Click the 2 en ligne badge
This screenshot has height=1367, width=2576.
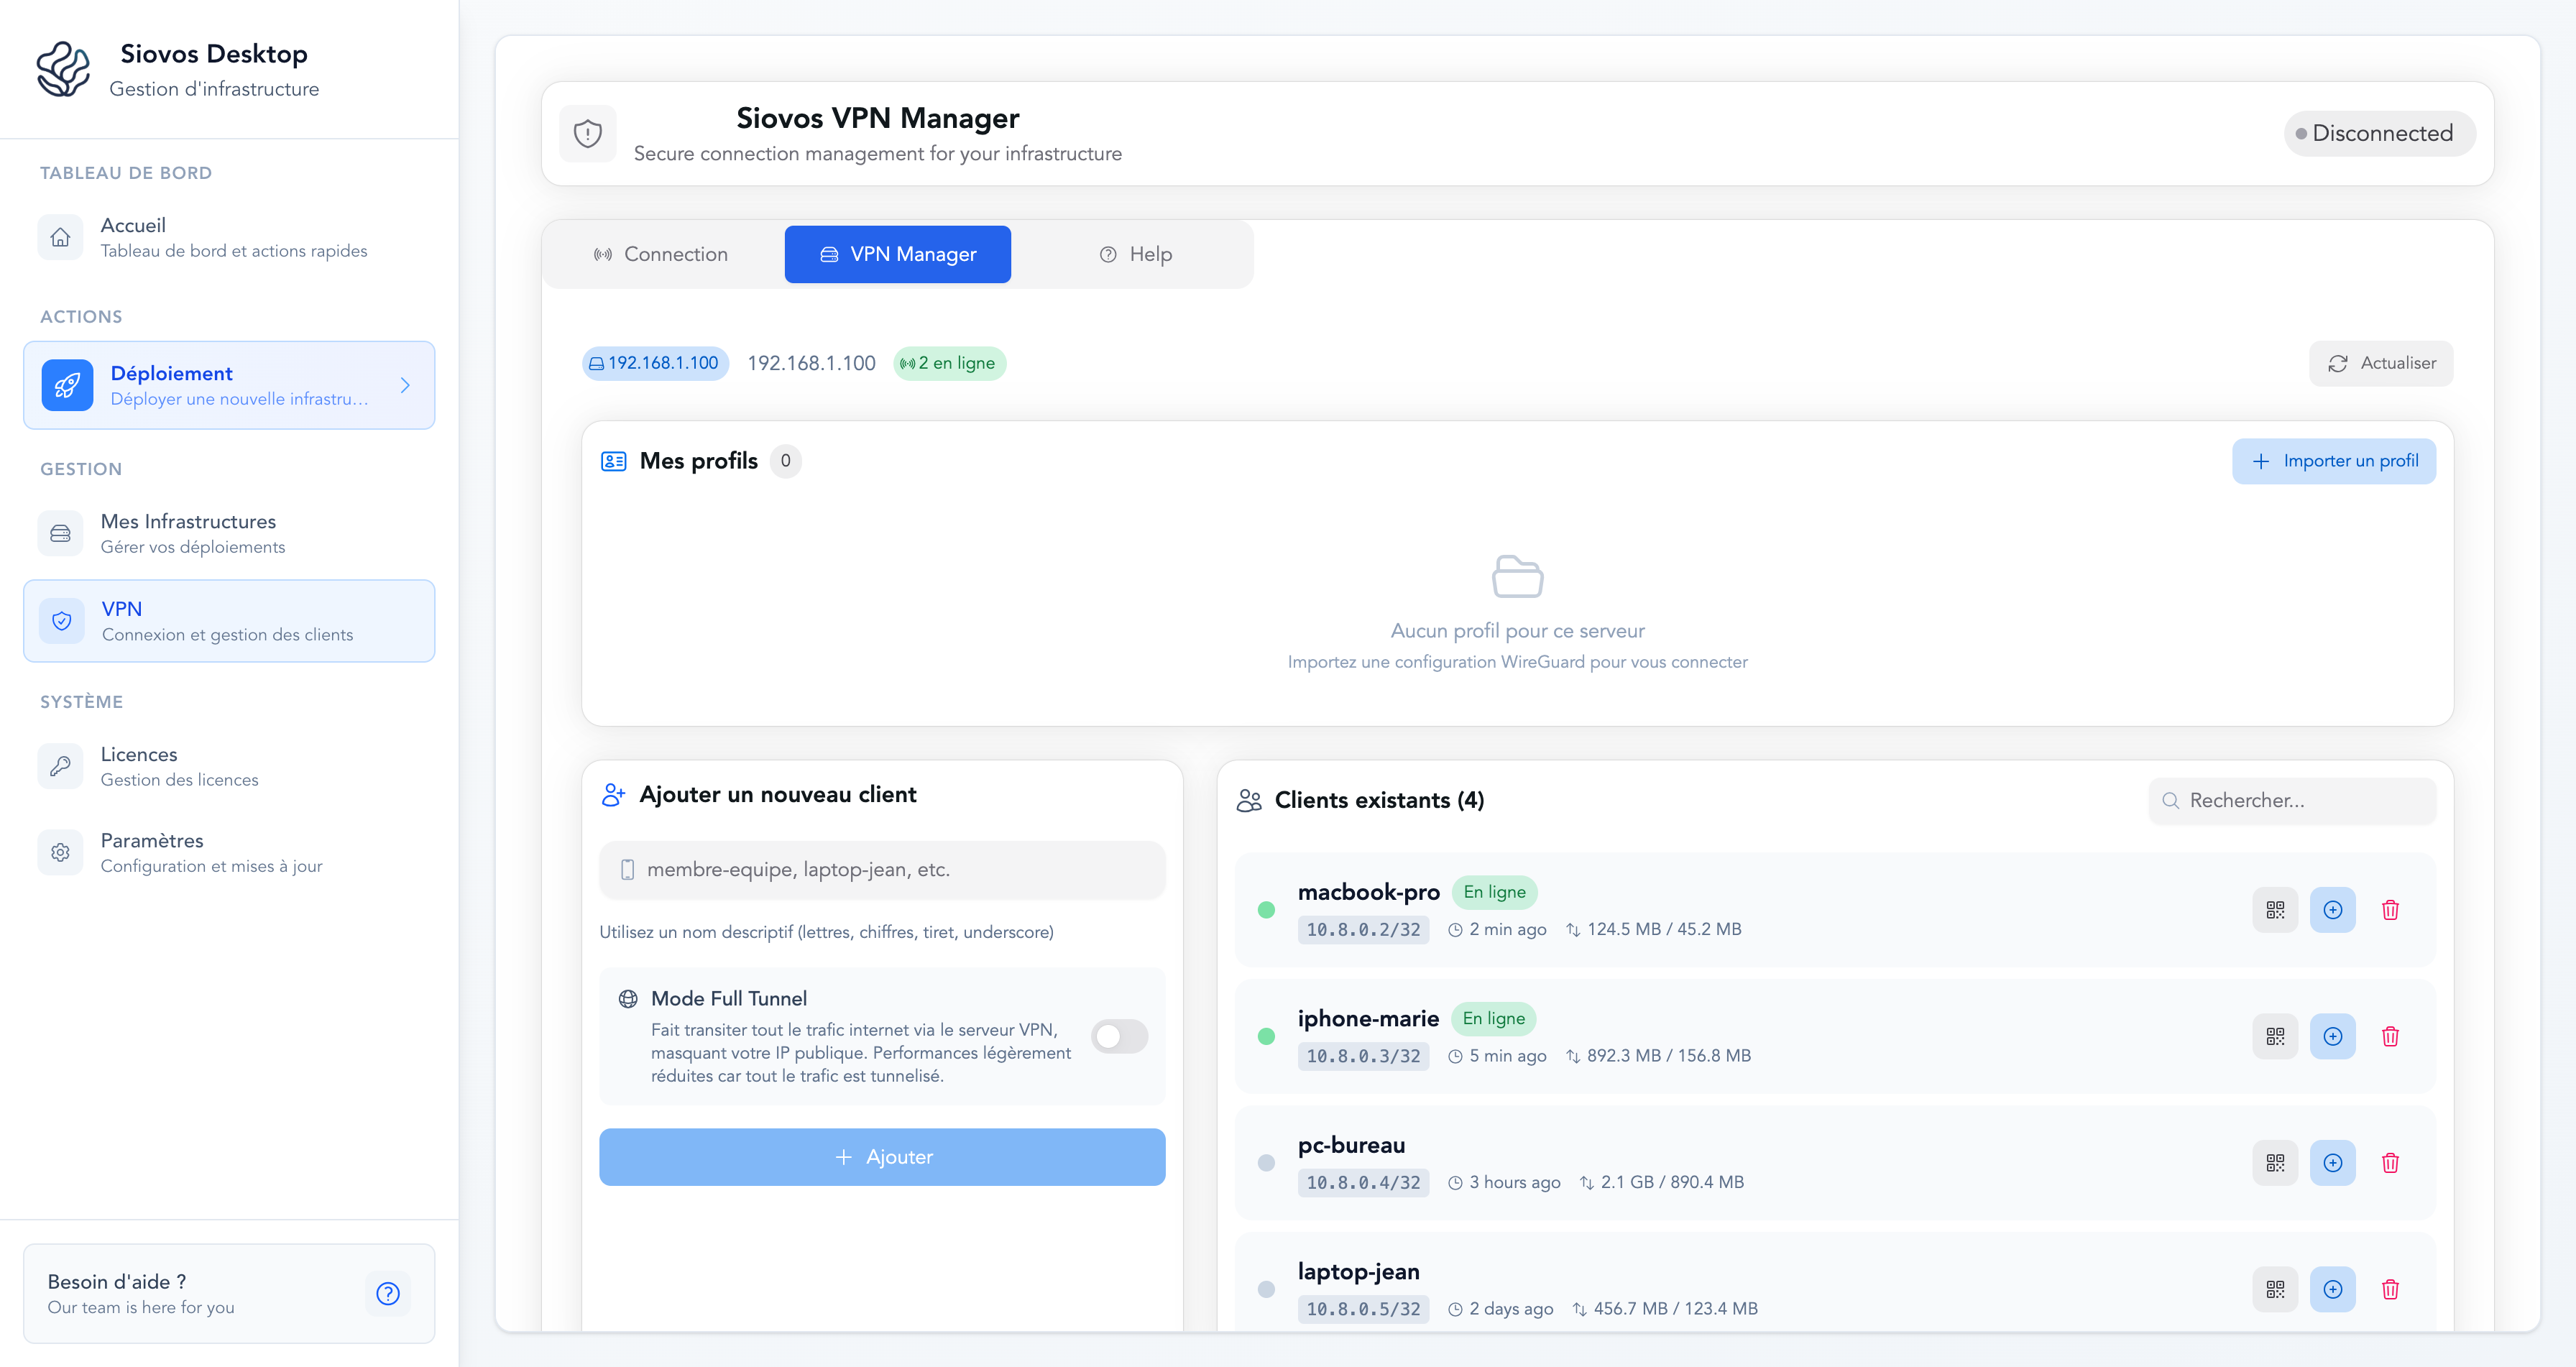[x=949, y=363]
